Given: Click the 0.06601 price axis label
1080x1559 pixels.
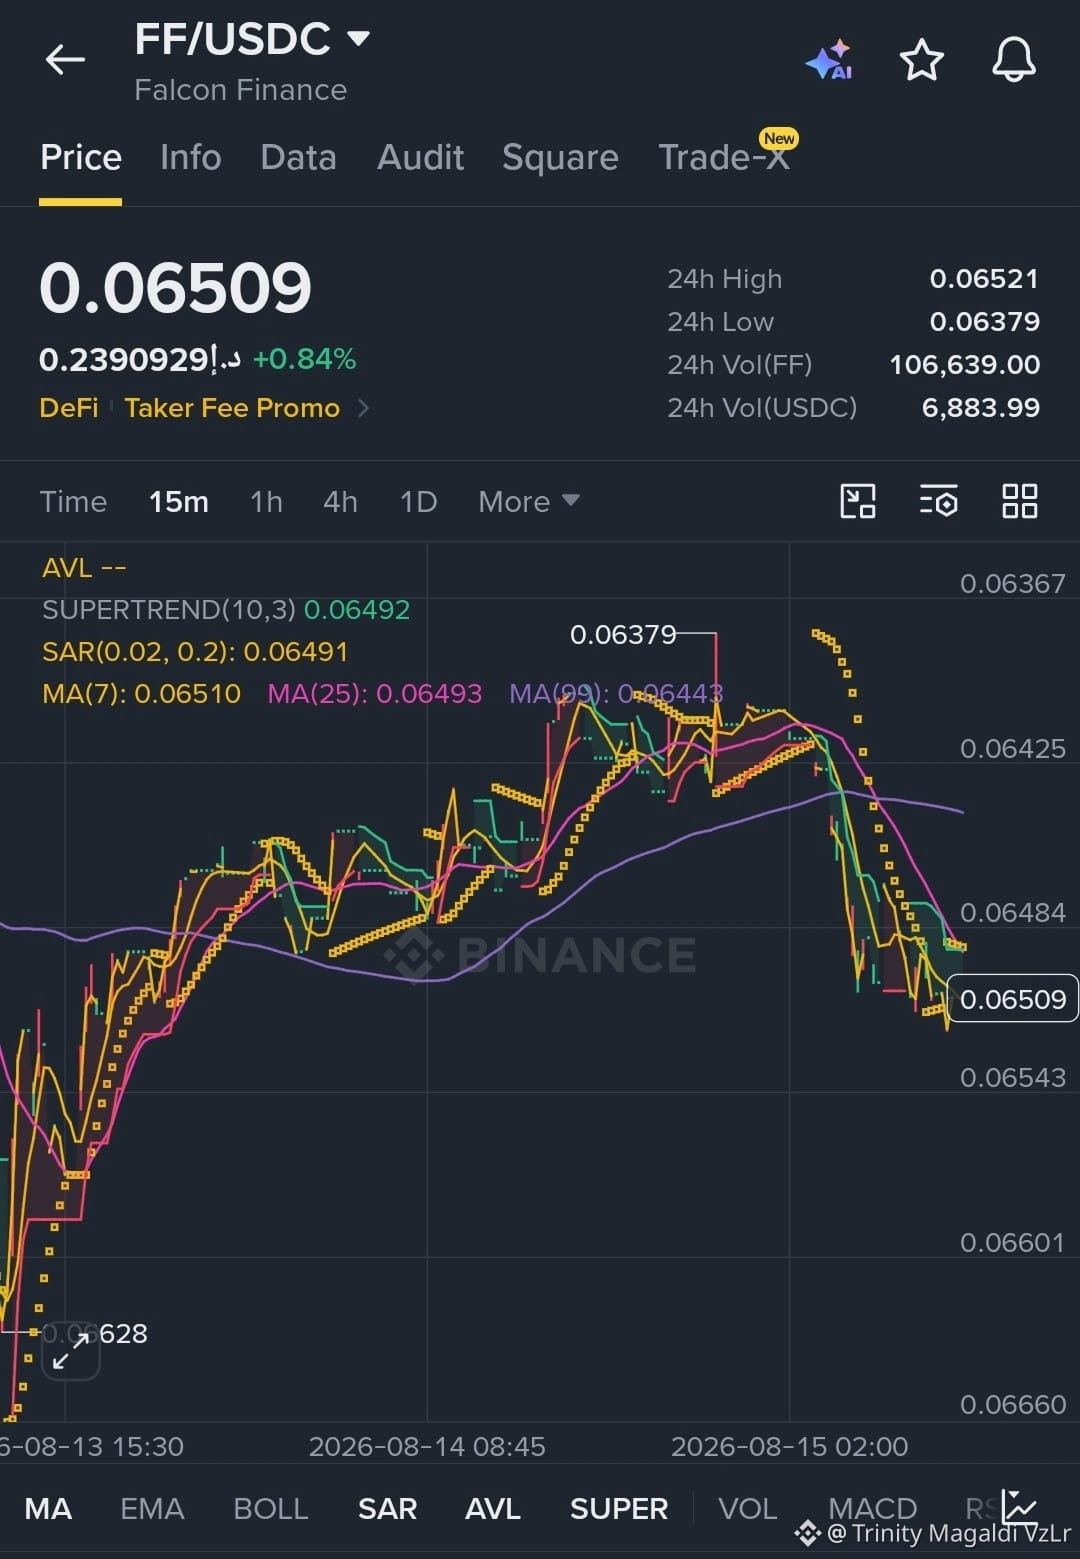Looking at the screenshot, I should pos(1012,1242).
